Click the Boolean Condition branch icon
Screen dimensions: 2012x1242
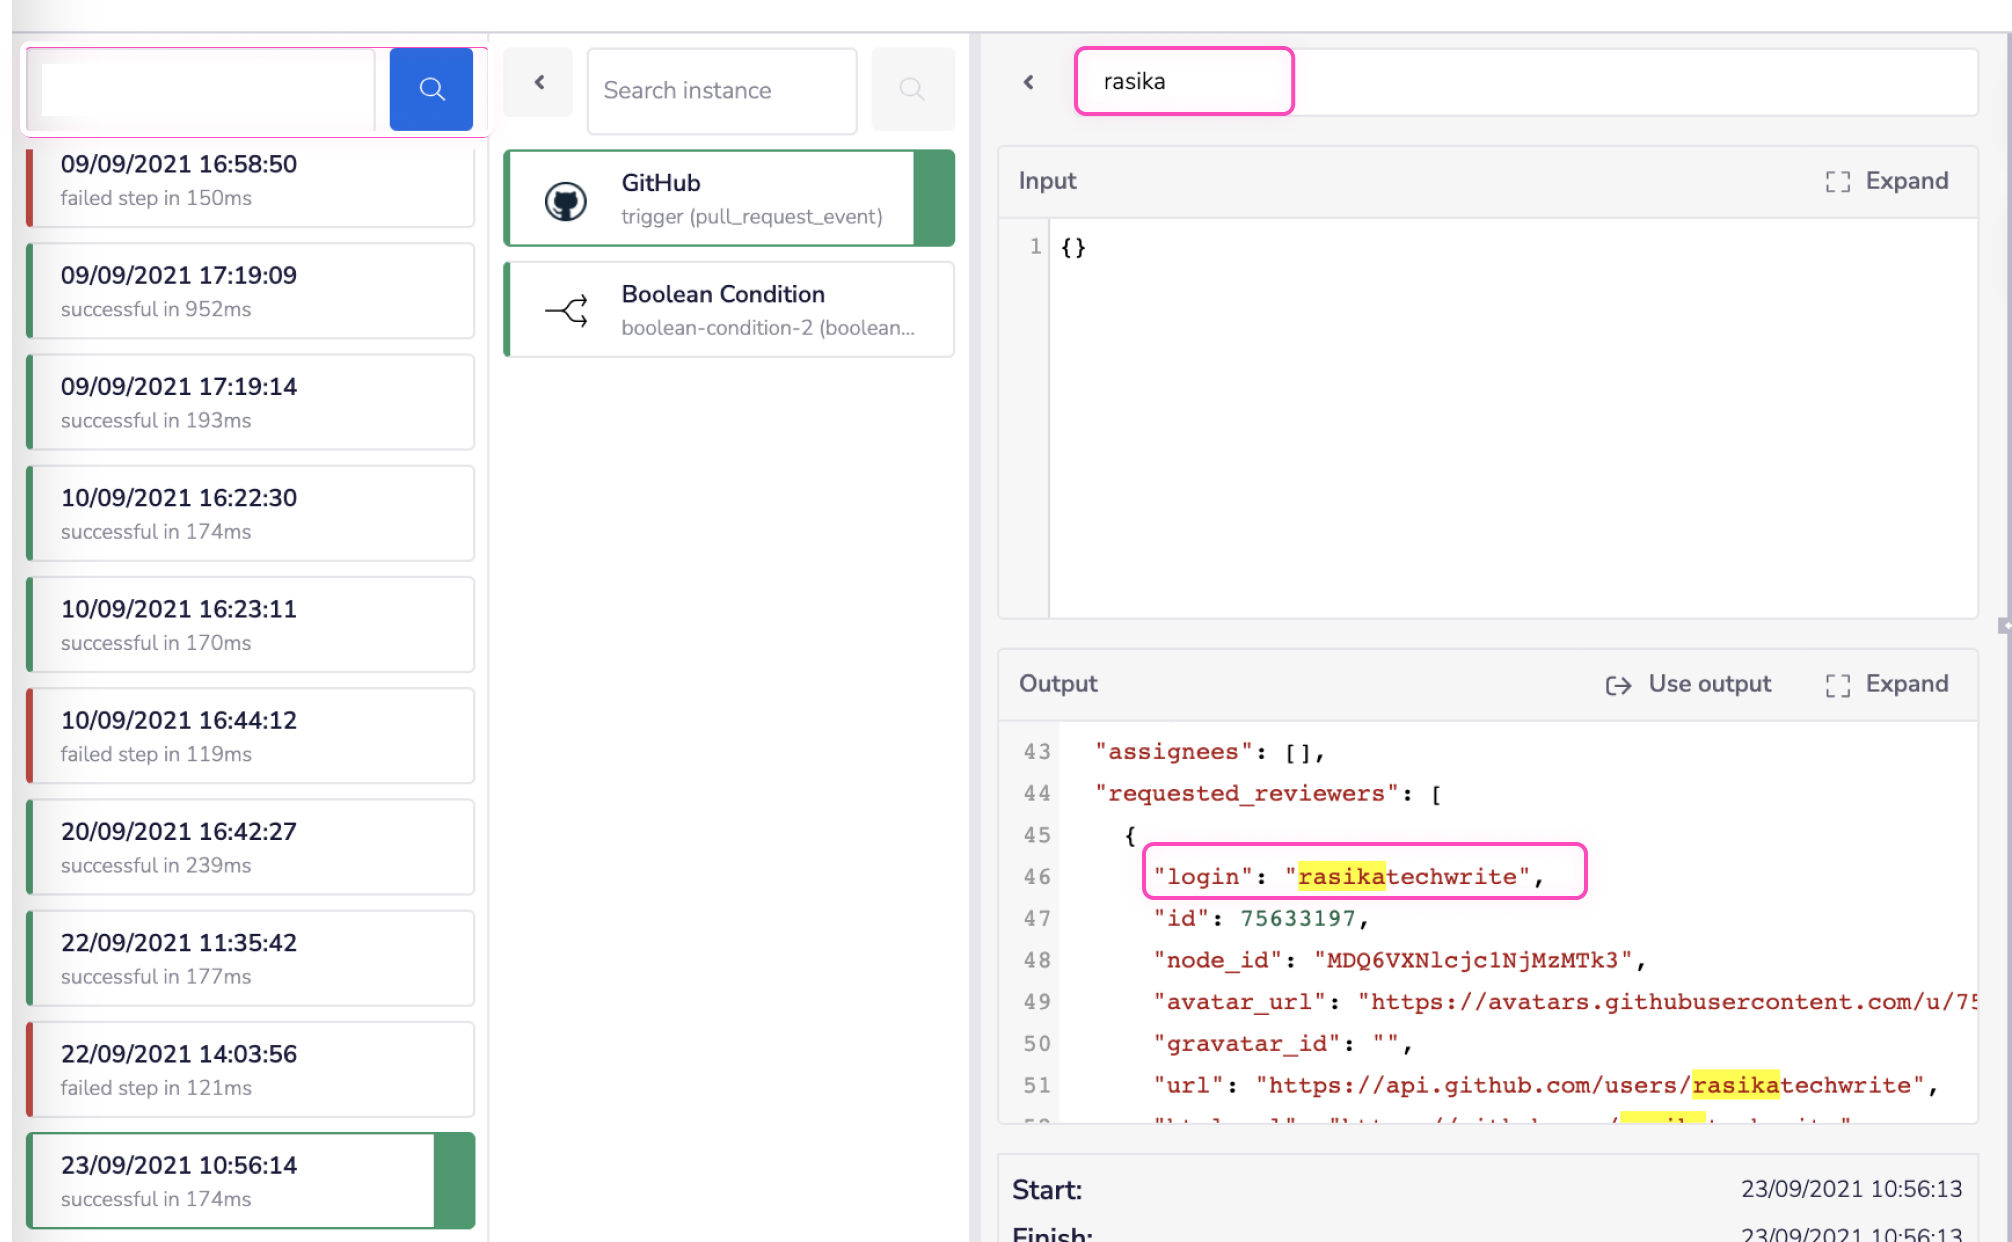pyautogui.click(x=567, y=310)
